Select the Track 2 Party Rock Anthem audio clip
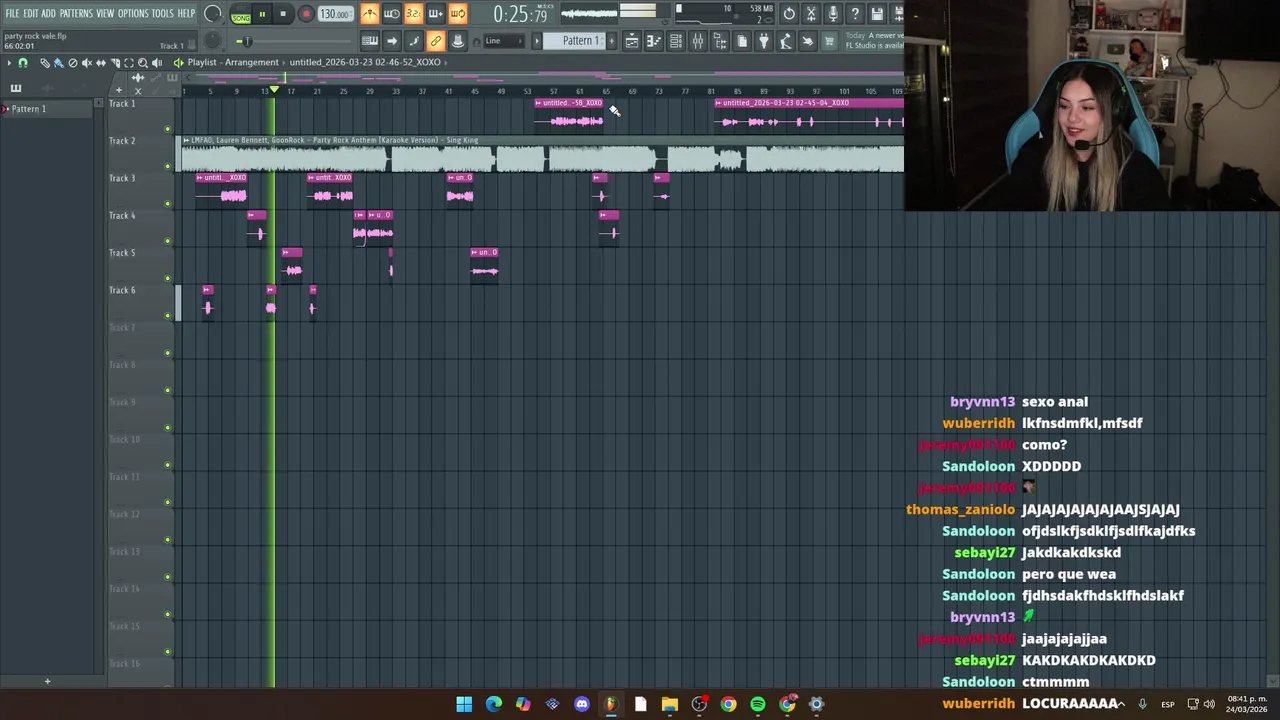 coord(541,154)
